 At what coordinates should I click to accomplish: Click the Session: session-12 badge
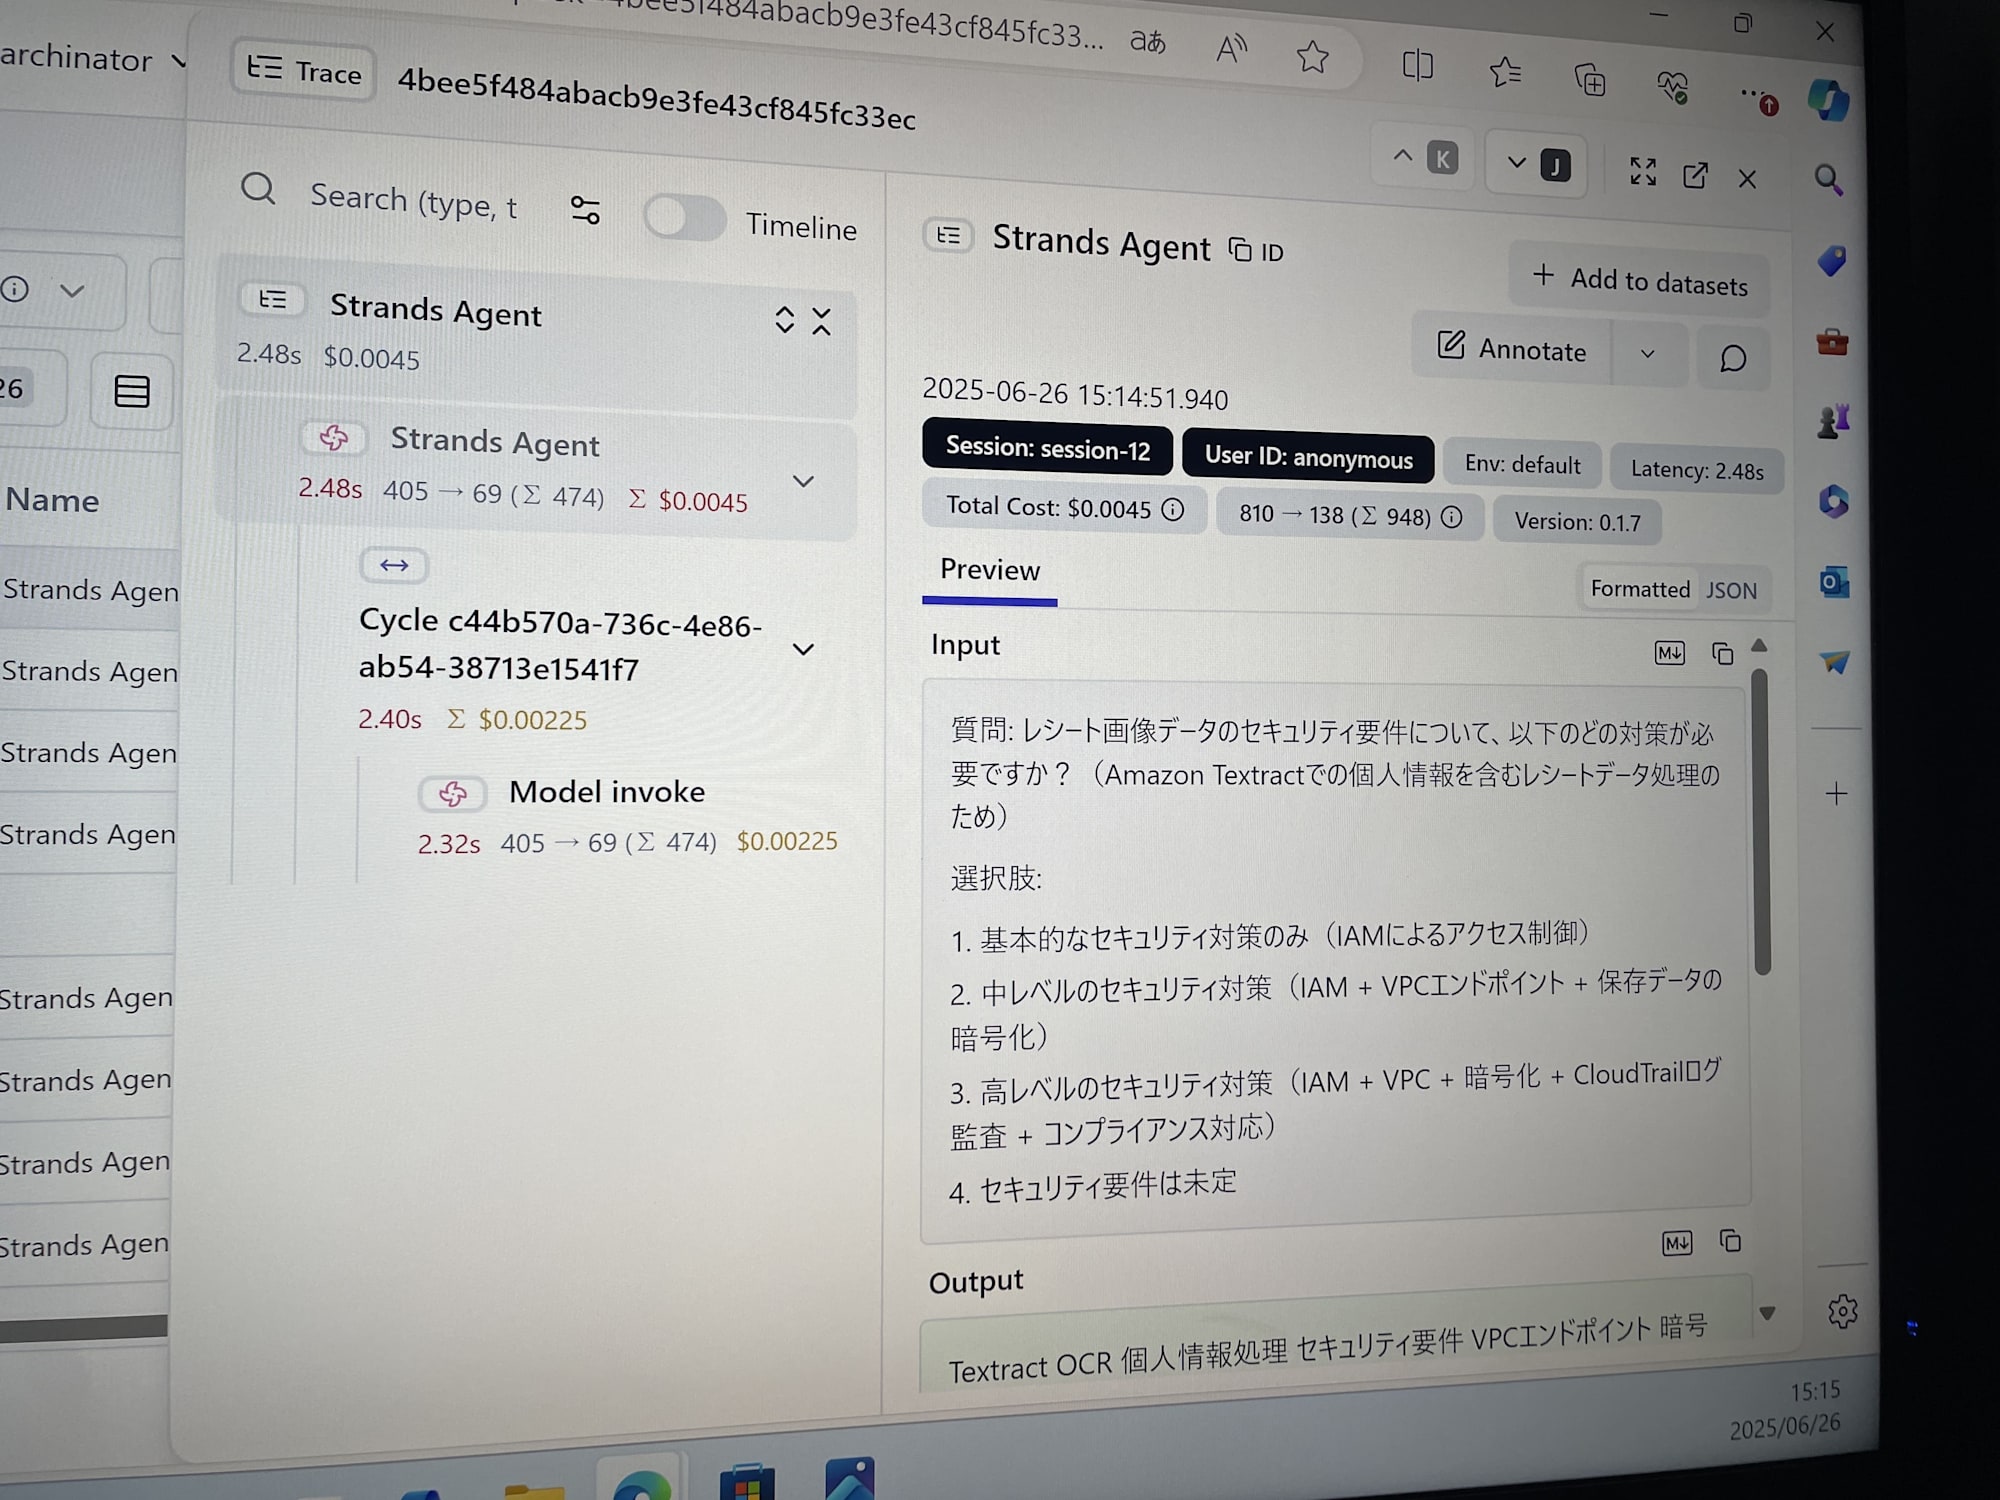tap(1048, 448)
